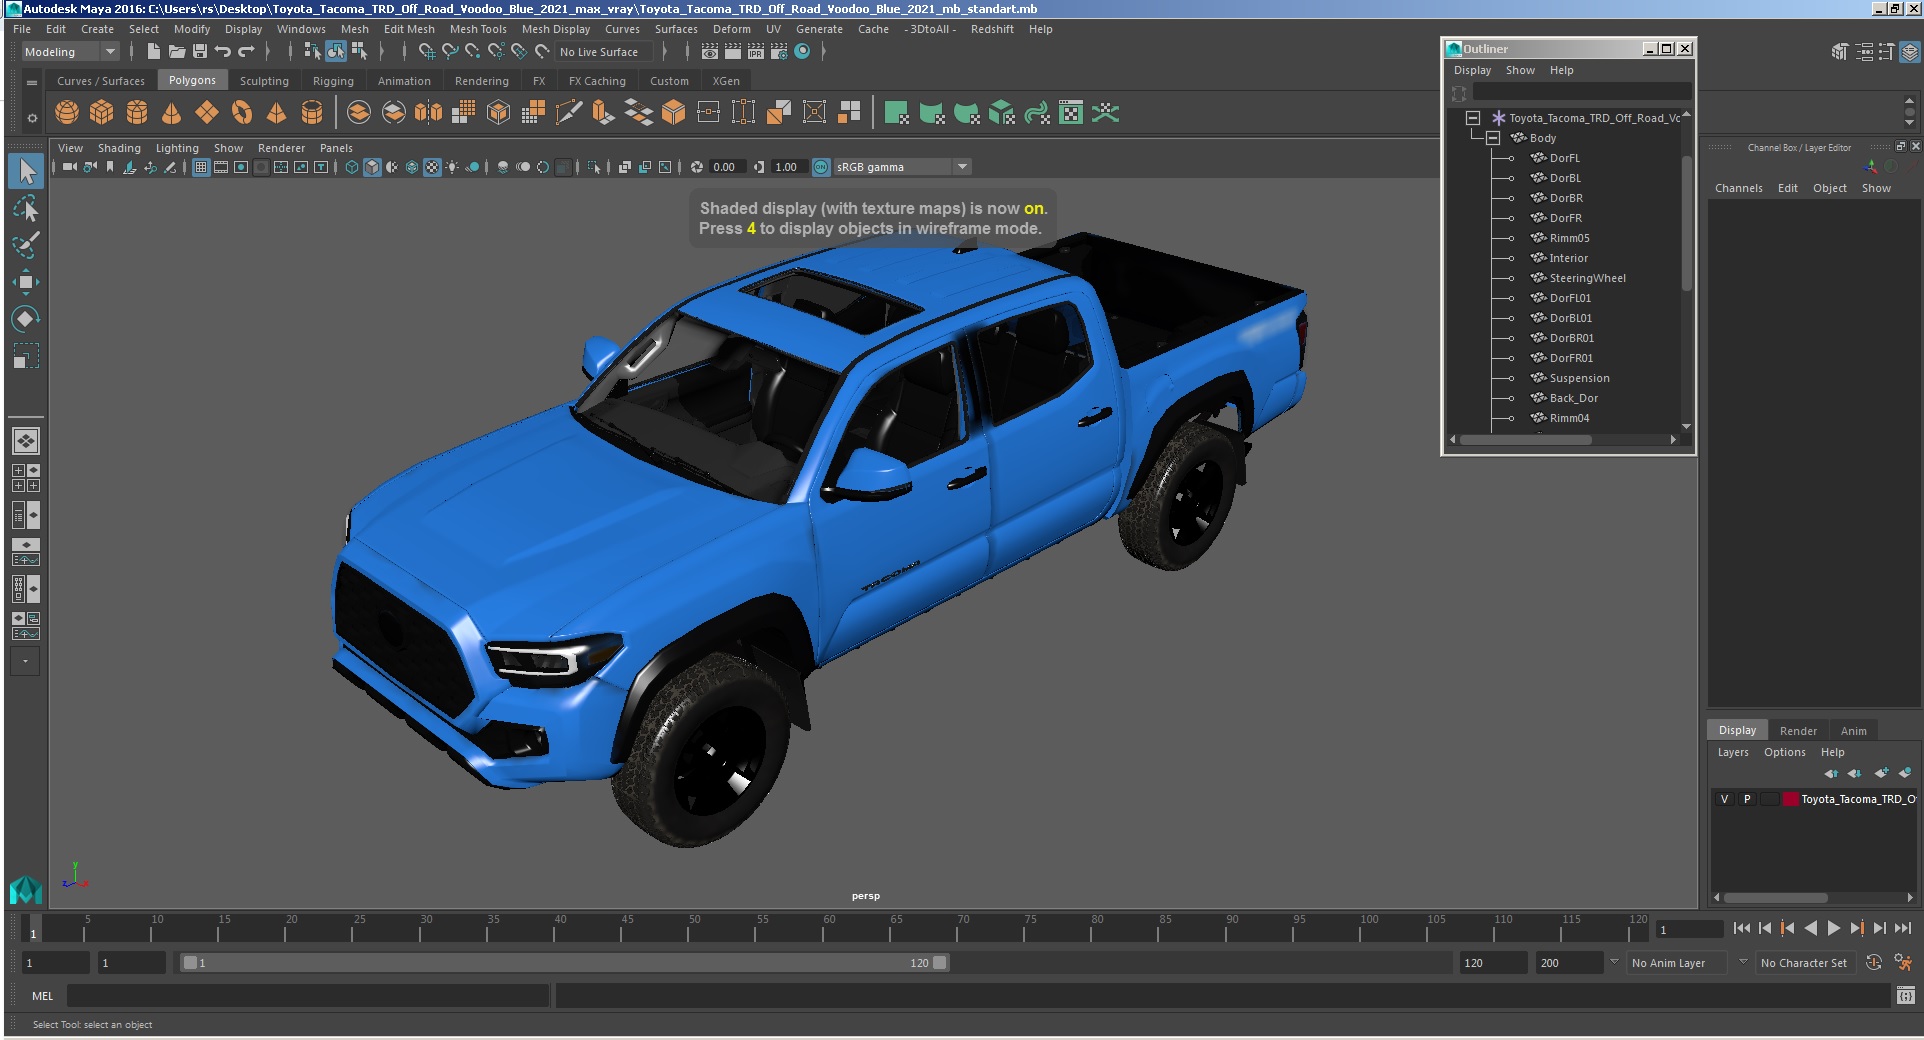
Task: Activate the Select tool in the toolbox
Action: 26,171
